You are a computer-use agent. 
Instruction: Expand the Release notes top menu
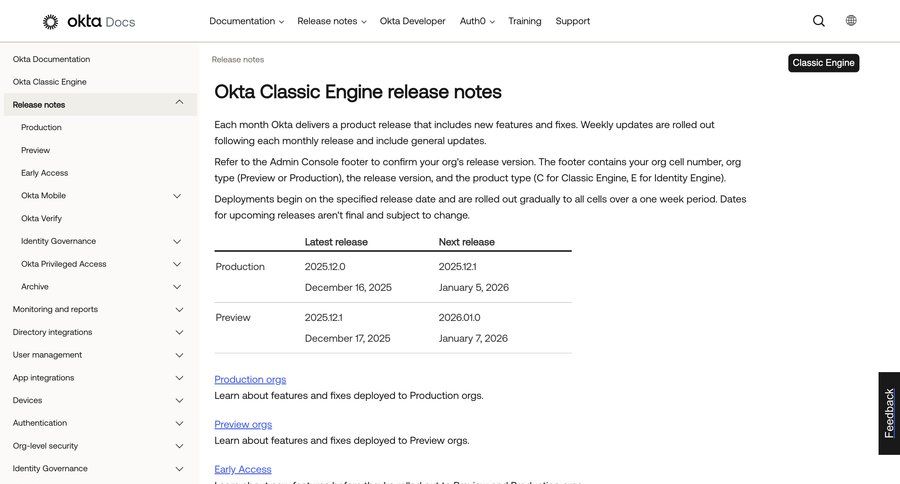331,21
